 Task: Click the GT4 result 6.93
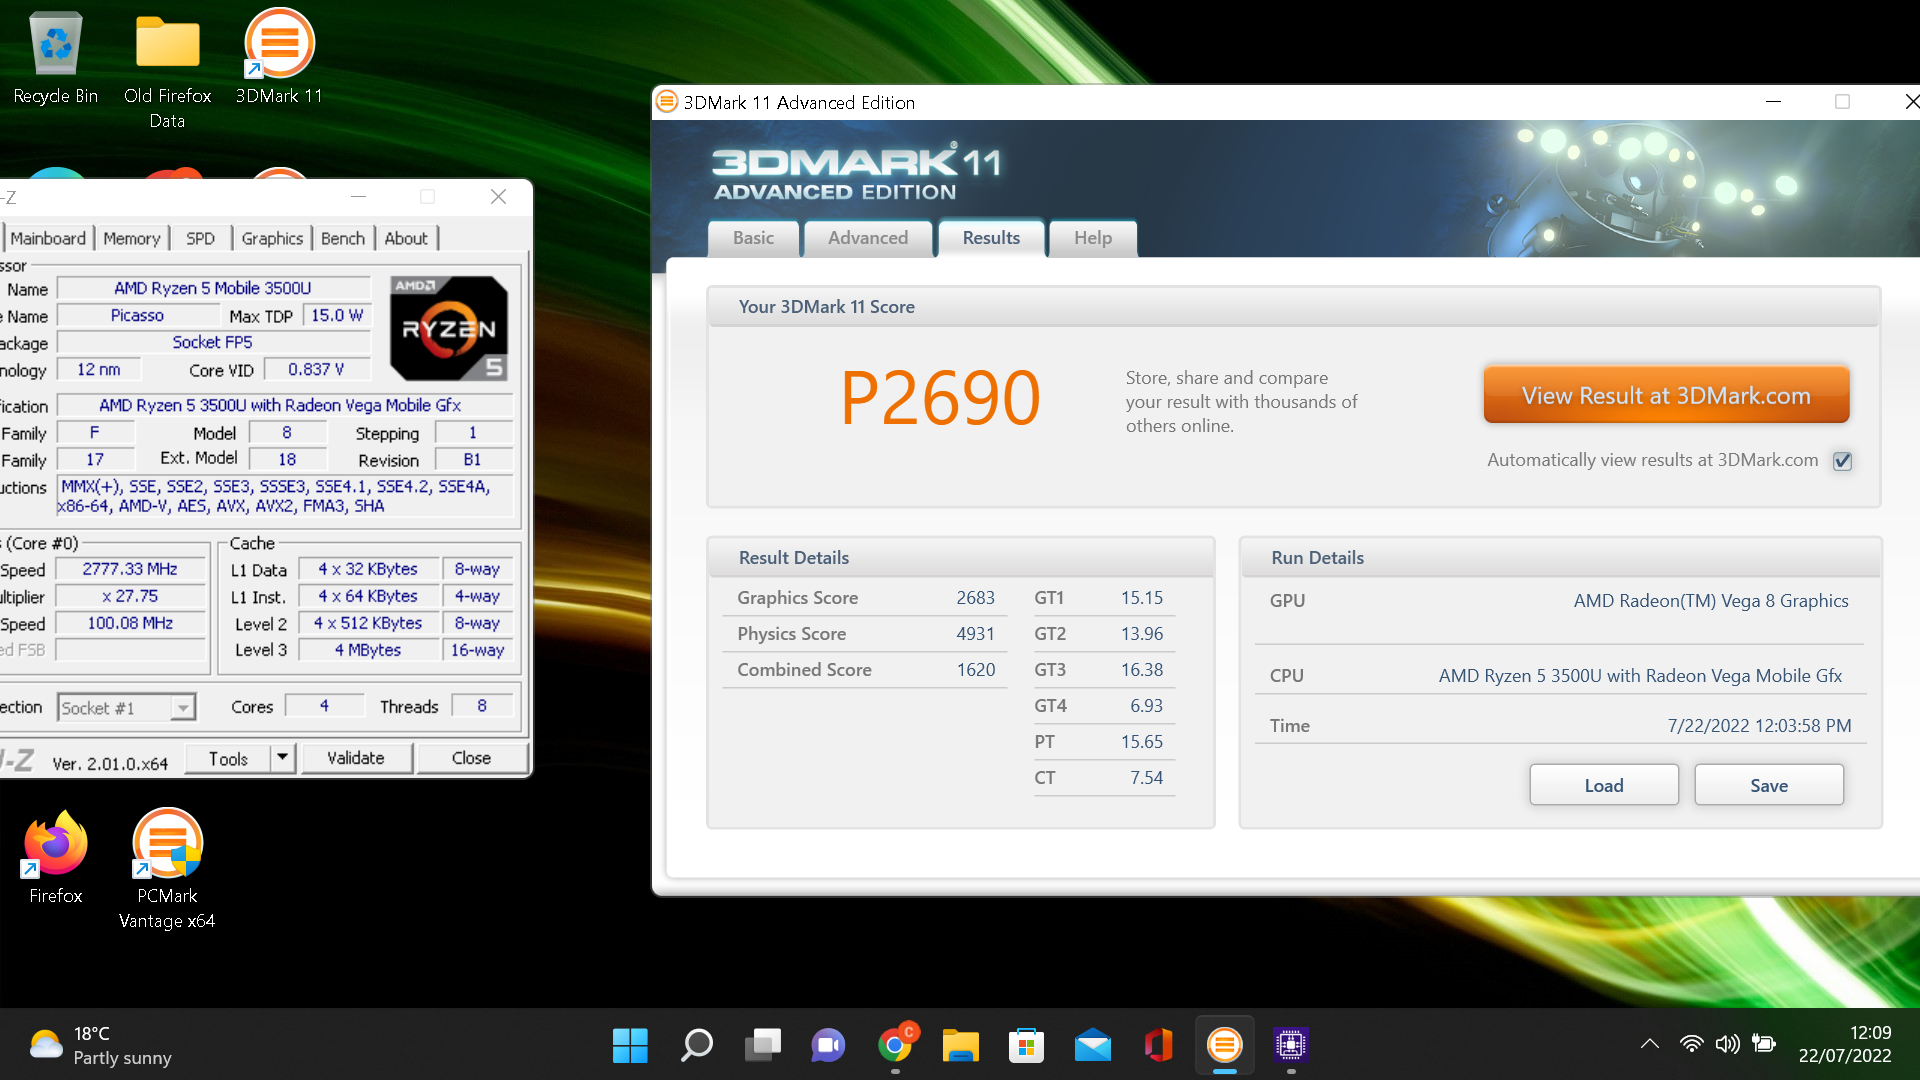coord(1146,706)
